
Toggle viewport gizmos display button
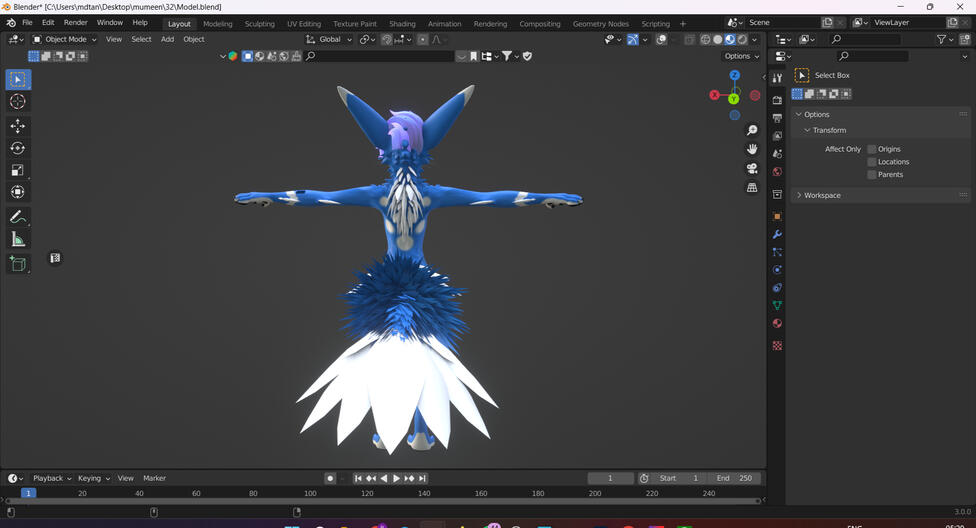tap(632, 39)
